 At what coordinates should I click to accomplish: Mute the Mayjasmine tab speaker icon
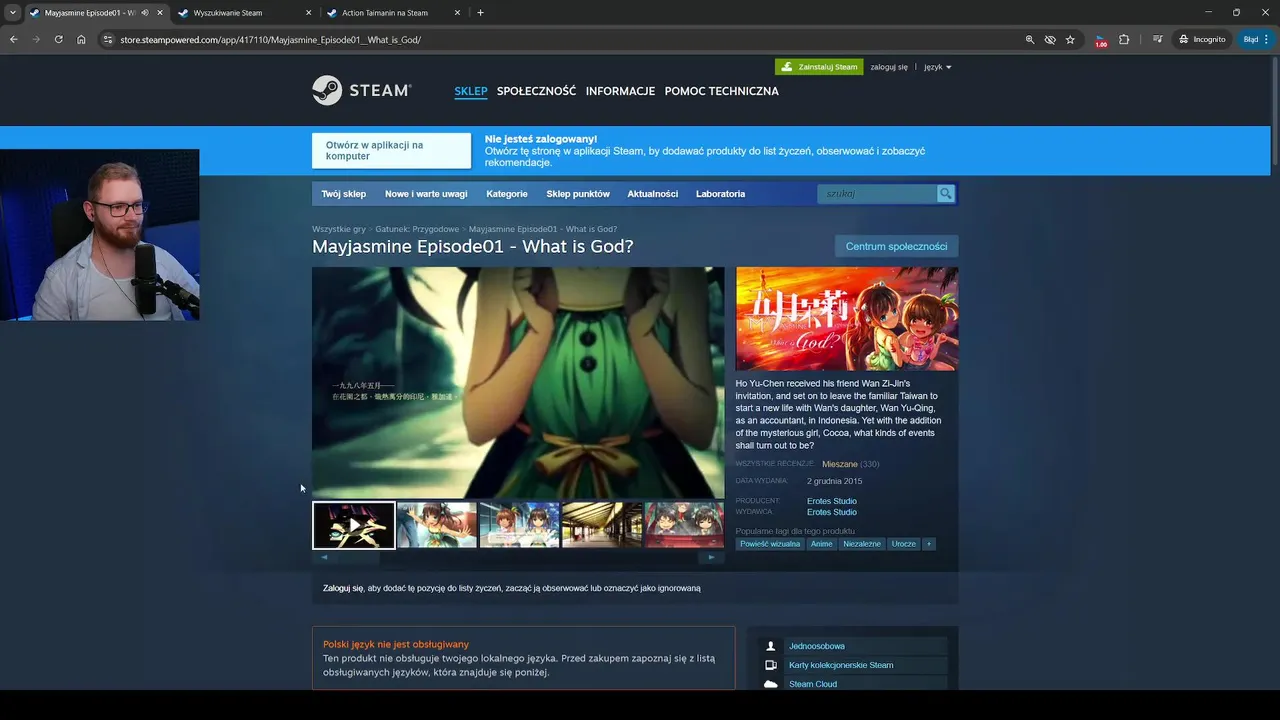(x=145, y=13)
